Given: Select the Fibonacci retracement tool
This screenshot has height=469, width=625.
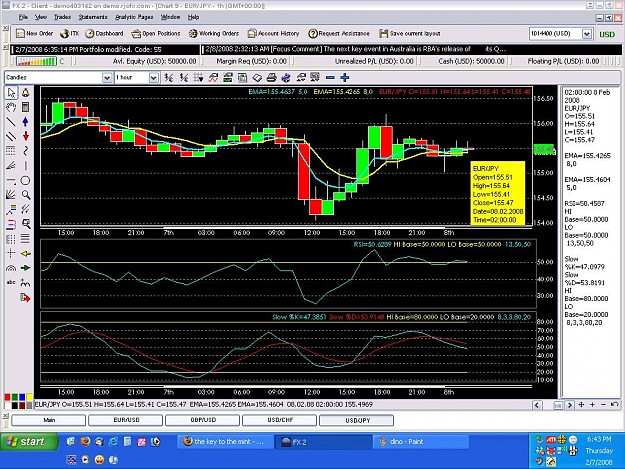Looking at the screenshot, I should (x=11, y=151).
